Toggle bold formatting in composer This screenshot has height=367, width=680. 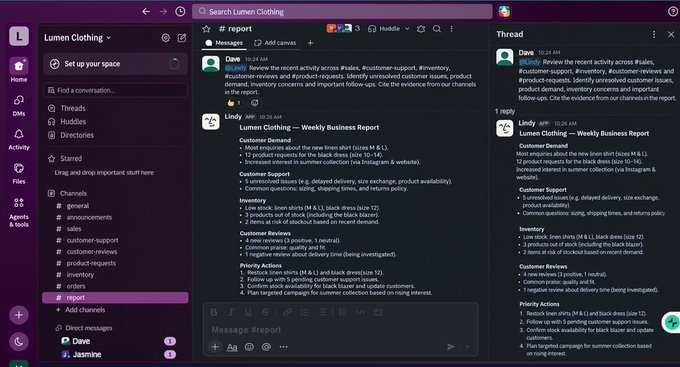214,312
